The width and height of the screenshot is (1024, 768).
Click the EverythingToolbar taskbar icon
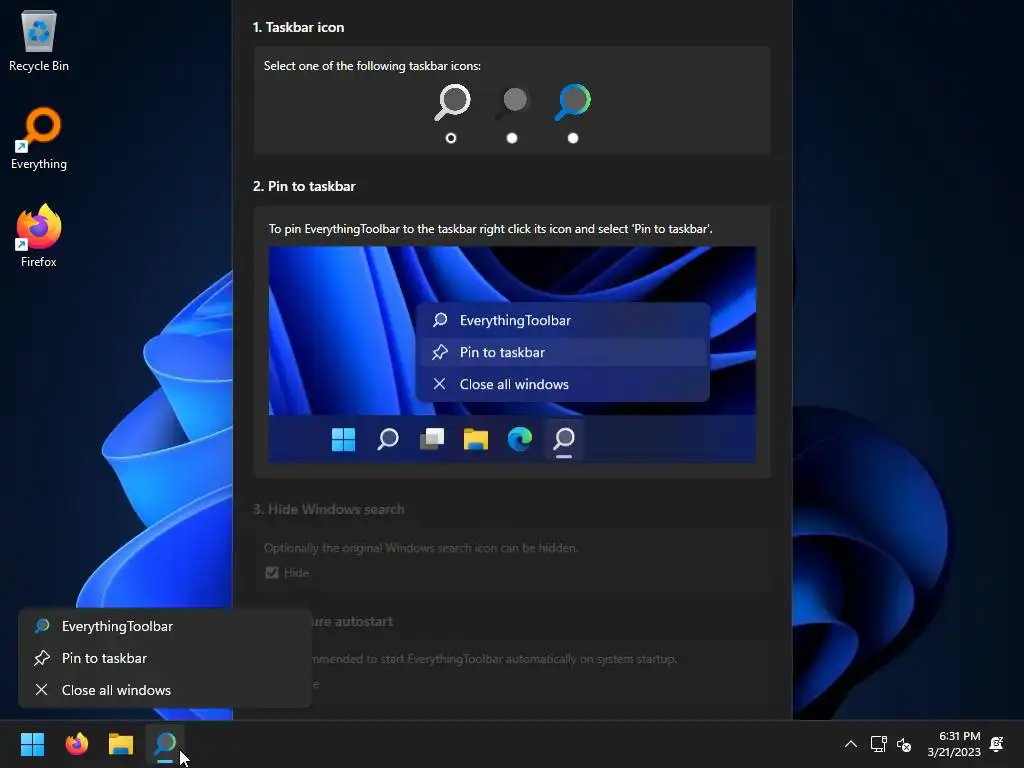click(165, 743)
